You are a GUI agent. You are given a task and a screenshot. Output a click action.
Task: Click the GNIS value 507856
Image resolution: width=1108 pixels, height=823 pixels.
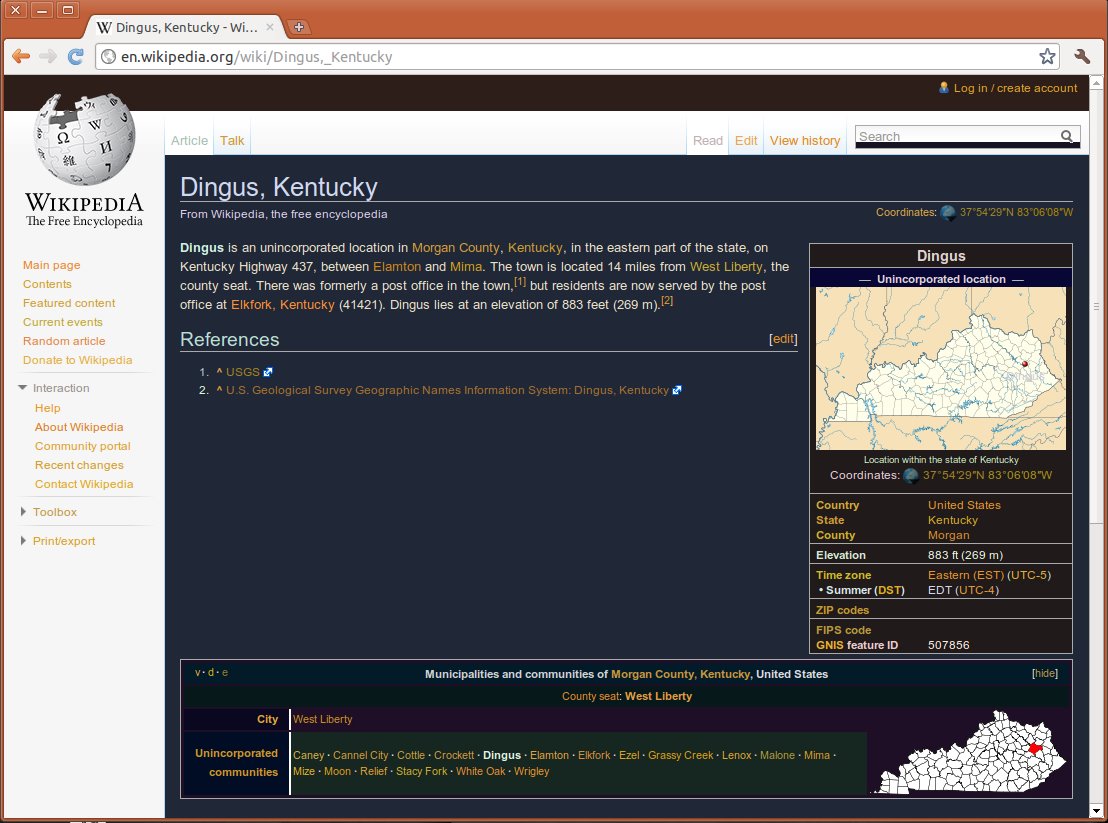coord(948,645)
